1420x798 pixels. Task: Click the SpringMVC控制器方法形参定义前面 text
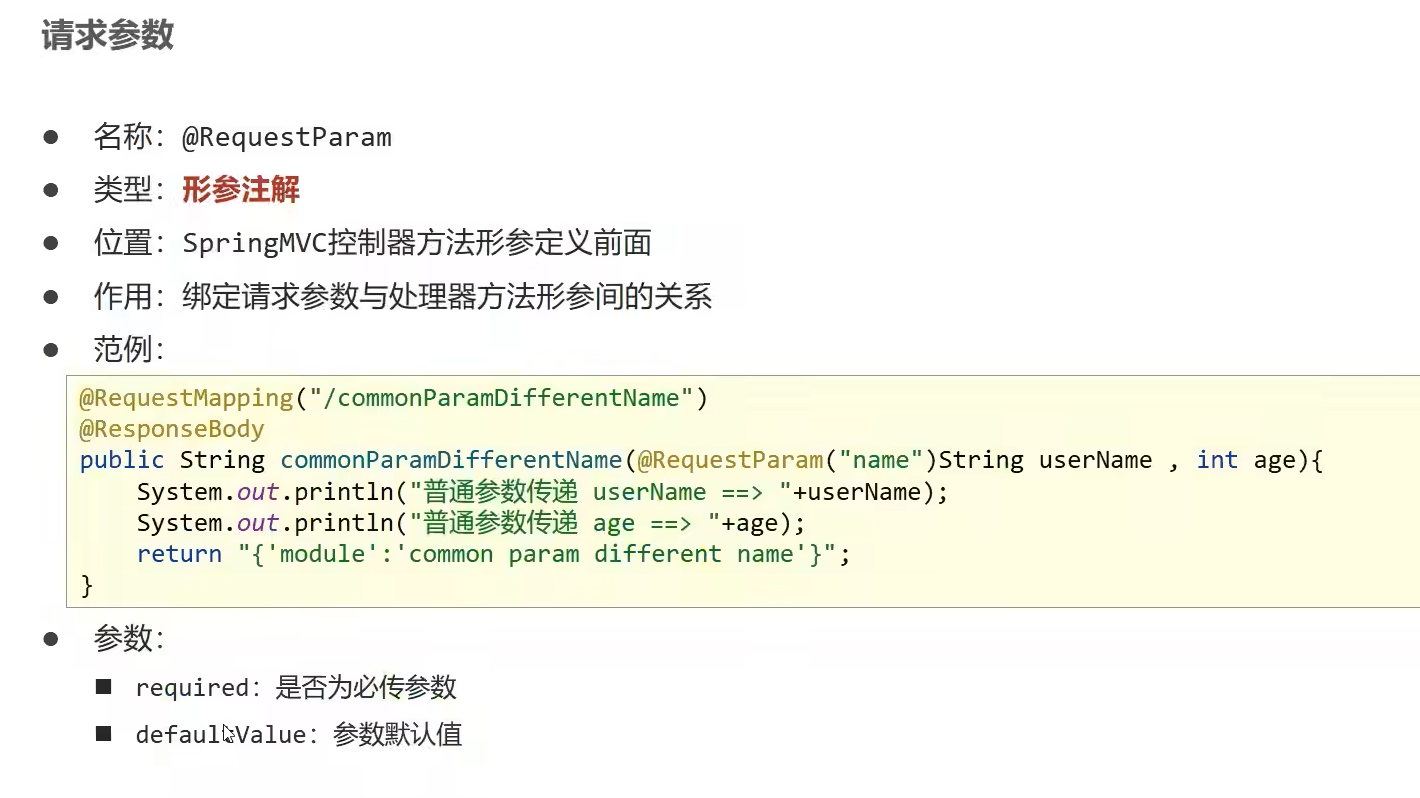pyautogui.click(x=417, y=243)
